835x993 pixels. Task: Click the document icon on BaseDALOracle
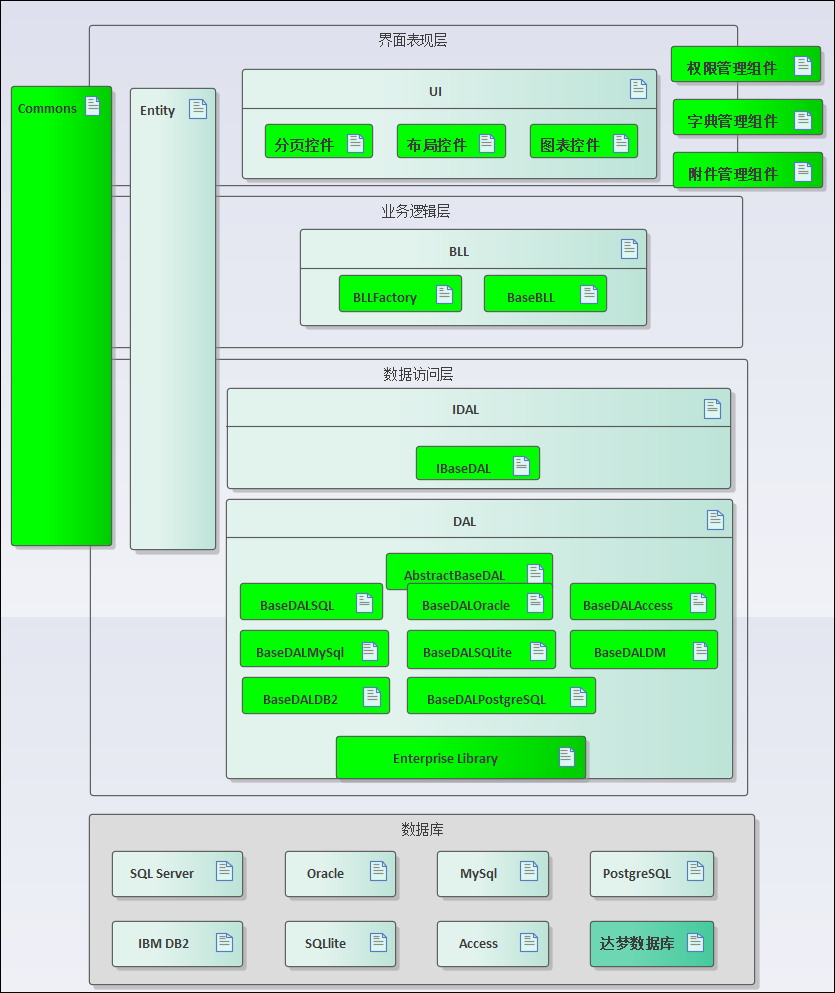[x=536, y=603]
